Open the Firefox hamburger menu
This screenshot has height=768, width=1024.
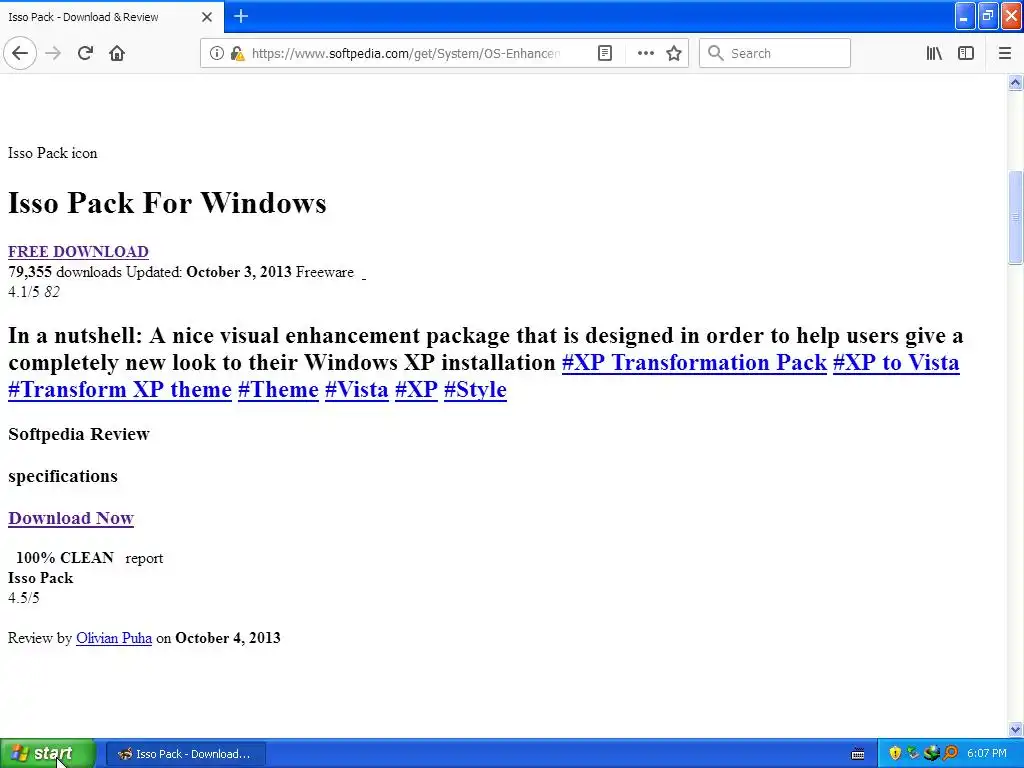(x=1004, y=54)
